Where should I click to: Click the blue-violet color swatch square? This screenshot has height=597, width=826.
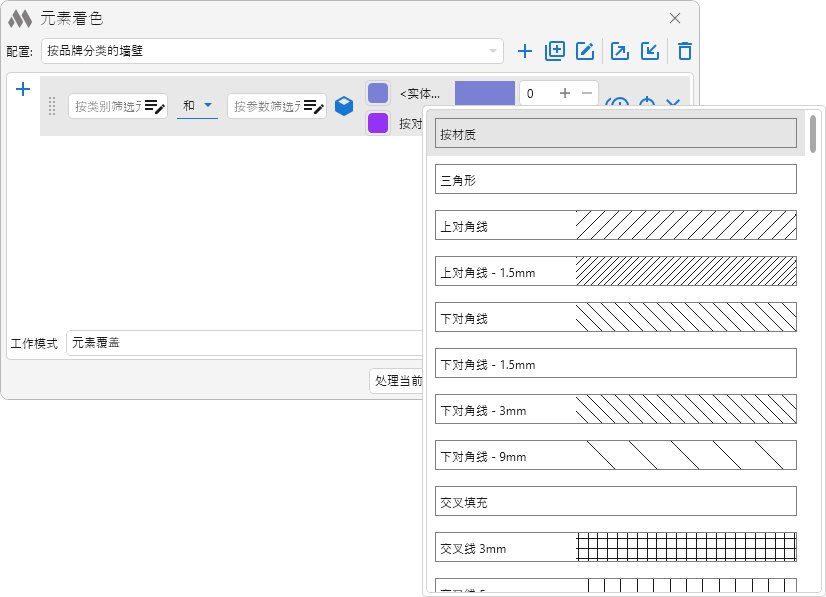tap(378, 93)
